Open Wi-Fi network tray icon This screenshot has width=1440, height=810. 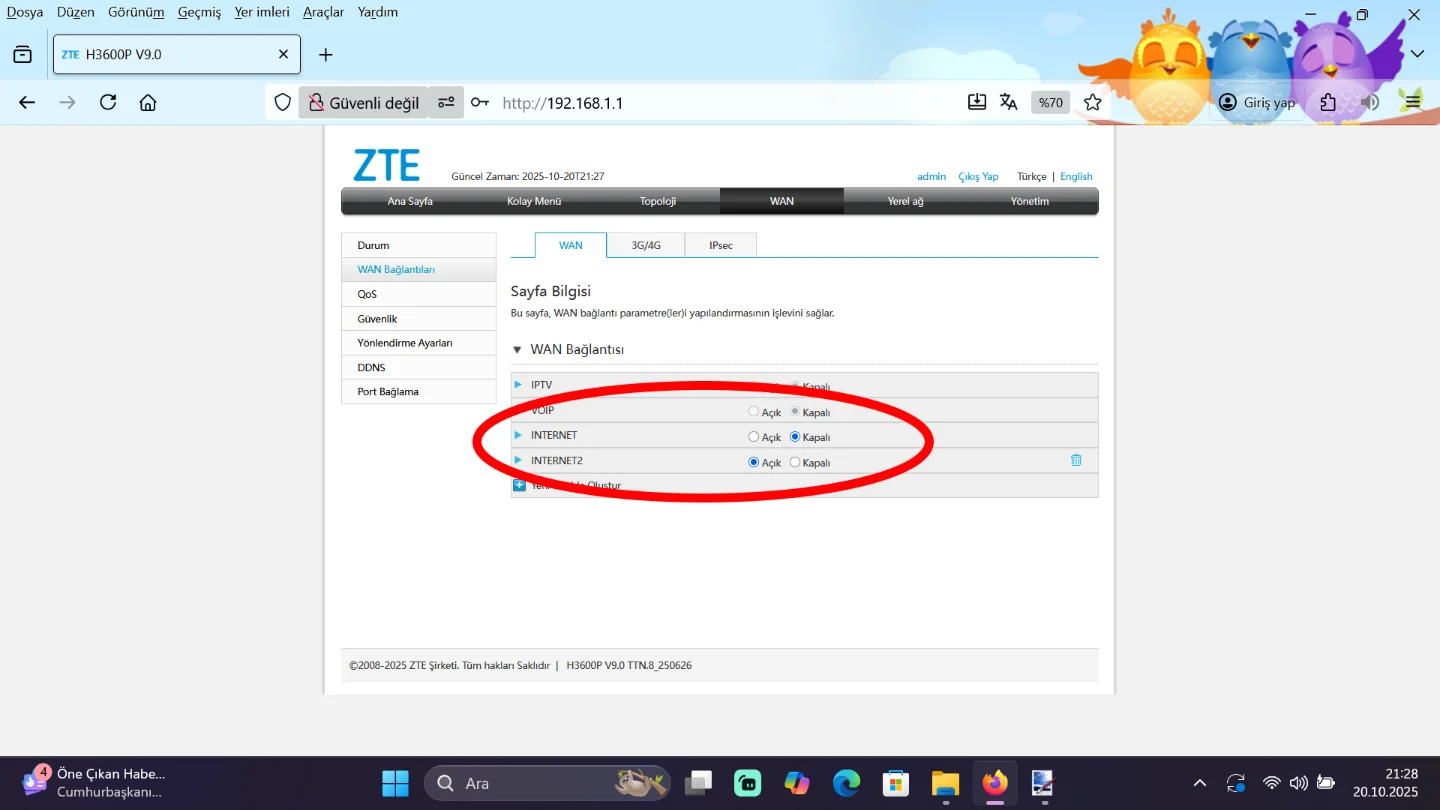click(x=1271, y=783)
